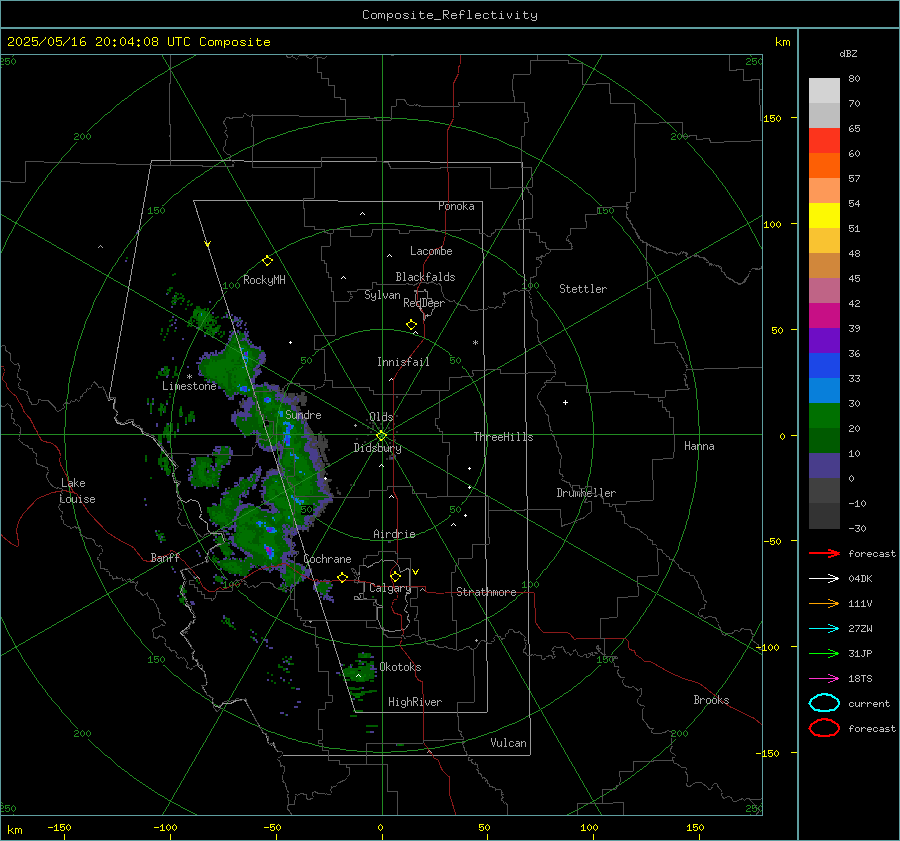
Task: Click the Airdrie label
Action: coord(394,534)
